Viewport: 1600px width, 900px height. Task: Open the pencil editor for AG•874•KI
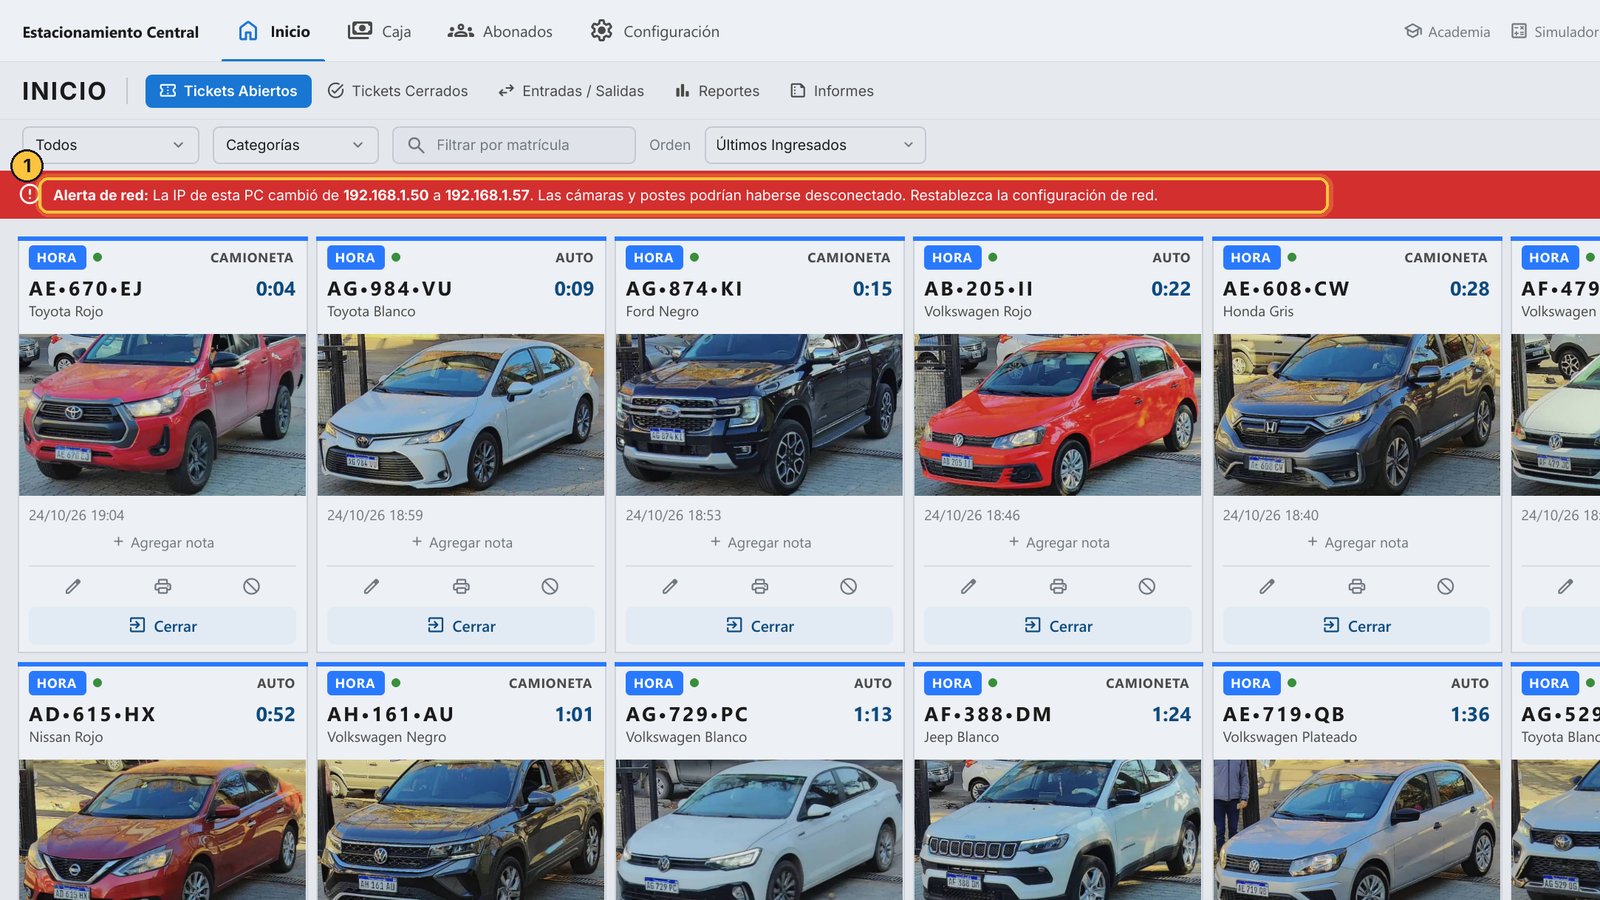(670, 586)
